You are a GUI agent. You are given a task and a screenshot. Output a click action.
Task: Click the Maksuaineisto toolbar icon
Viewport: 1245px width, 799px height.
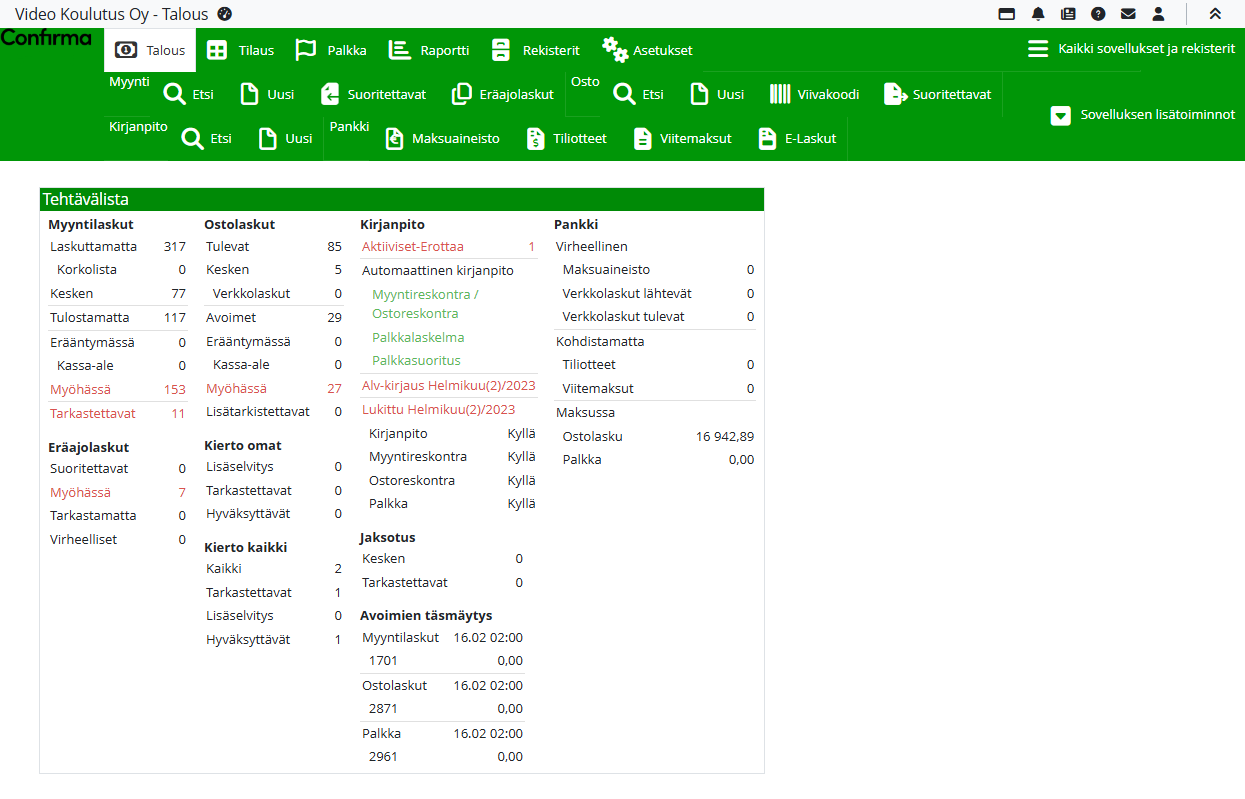[x=442, y=139]
